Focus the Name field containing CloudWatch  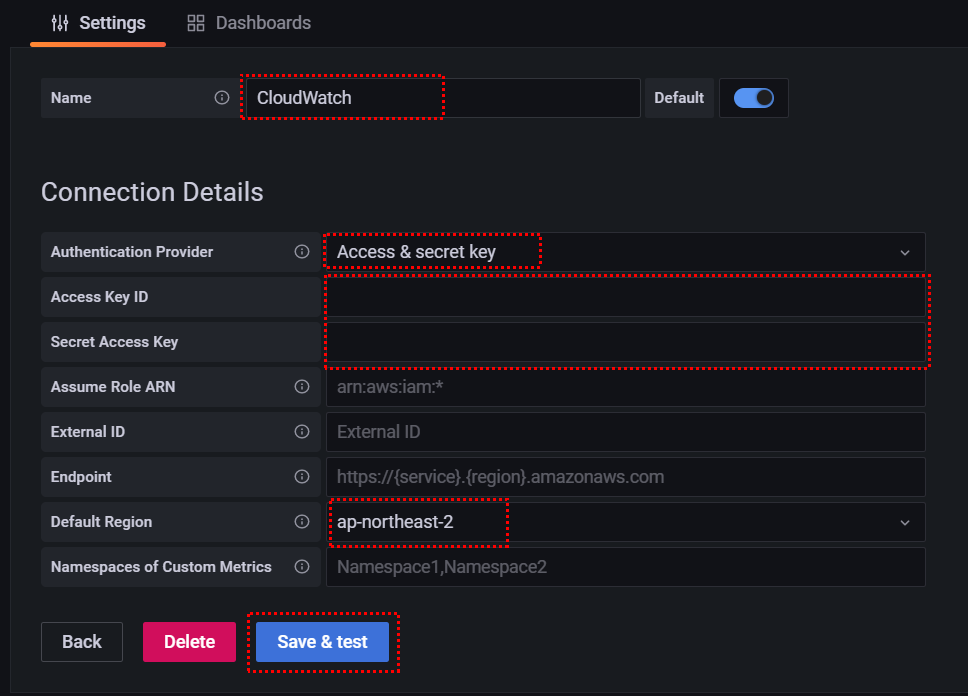[443, 98]
